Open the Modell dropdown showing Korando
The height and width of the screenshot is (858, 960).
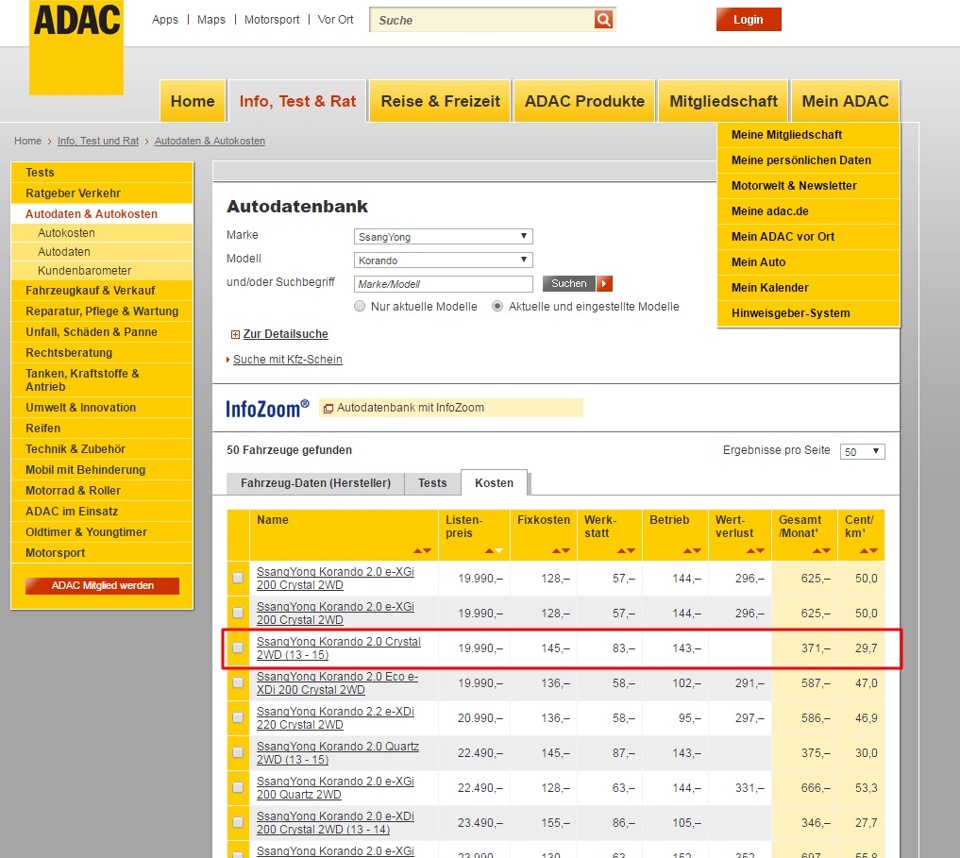click(x=443, y=260)
